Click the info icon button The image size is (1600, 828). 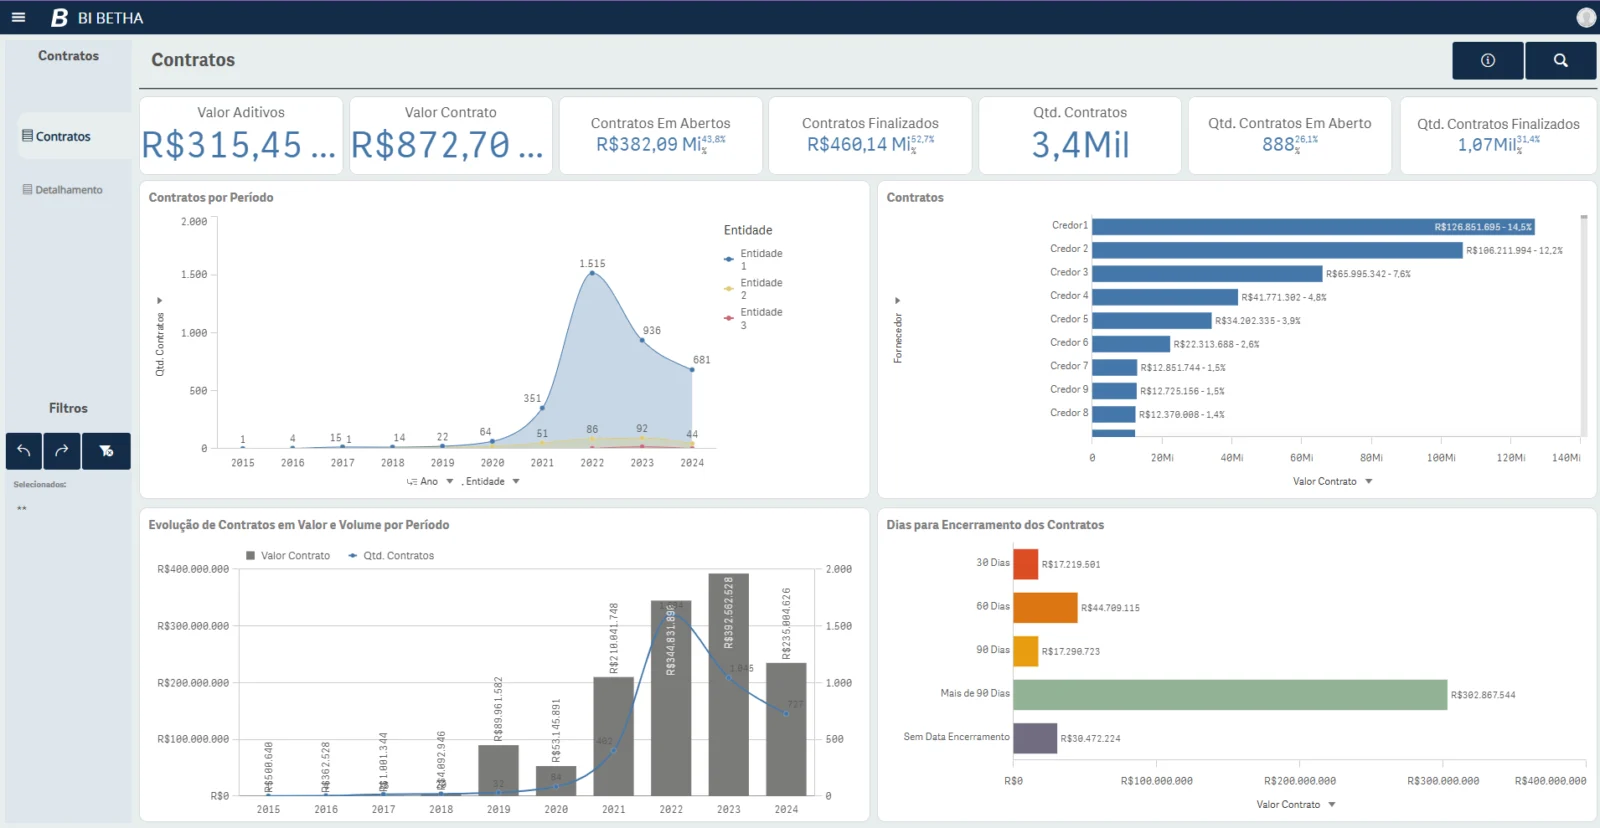[x=1488, y=60]
